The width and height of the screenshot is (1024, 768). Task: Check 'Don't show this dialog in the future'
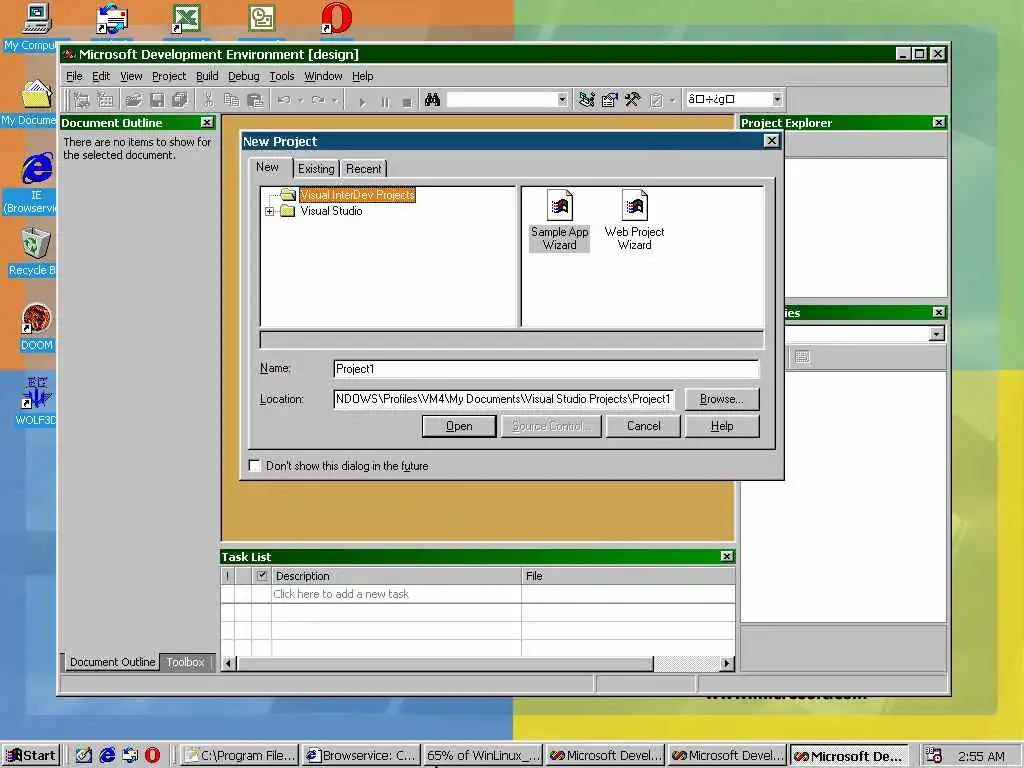point(255,465)
